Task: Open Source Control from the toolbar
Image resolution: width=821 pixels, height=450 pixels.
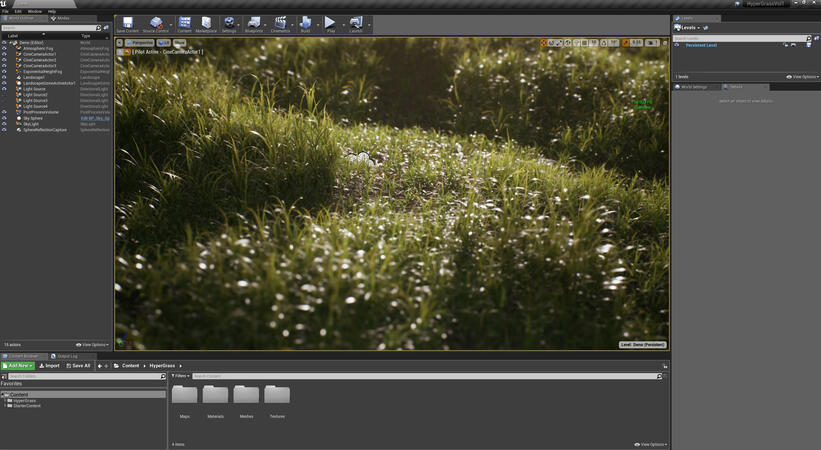Action: pyautogui.click(x=155, y=24)
